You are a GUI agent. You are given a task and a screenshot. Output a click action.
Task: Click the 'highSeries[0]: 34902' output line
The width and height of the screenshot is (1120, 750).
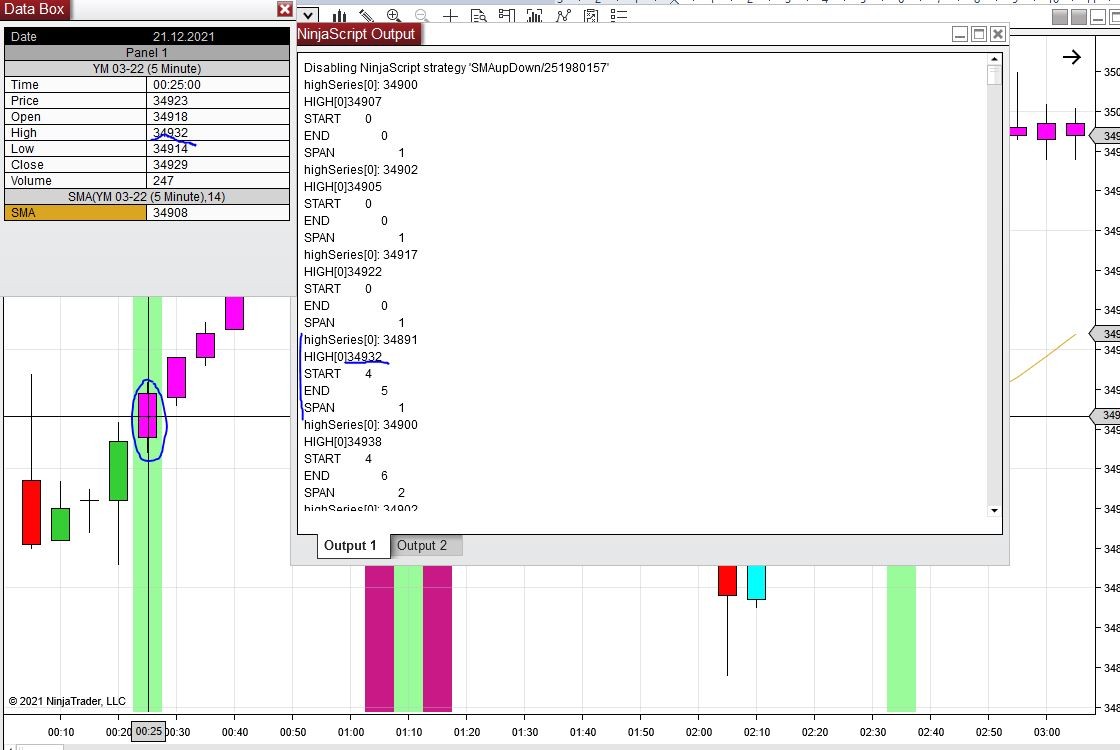click(361, 170)
